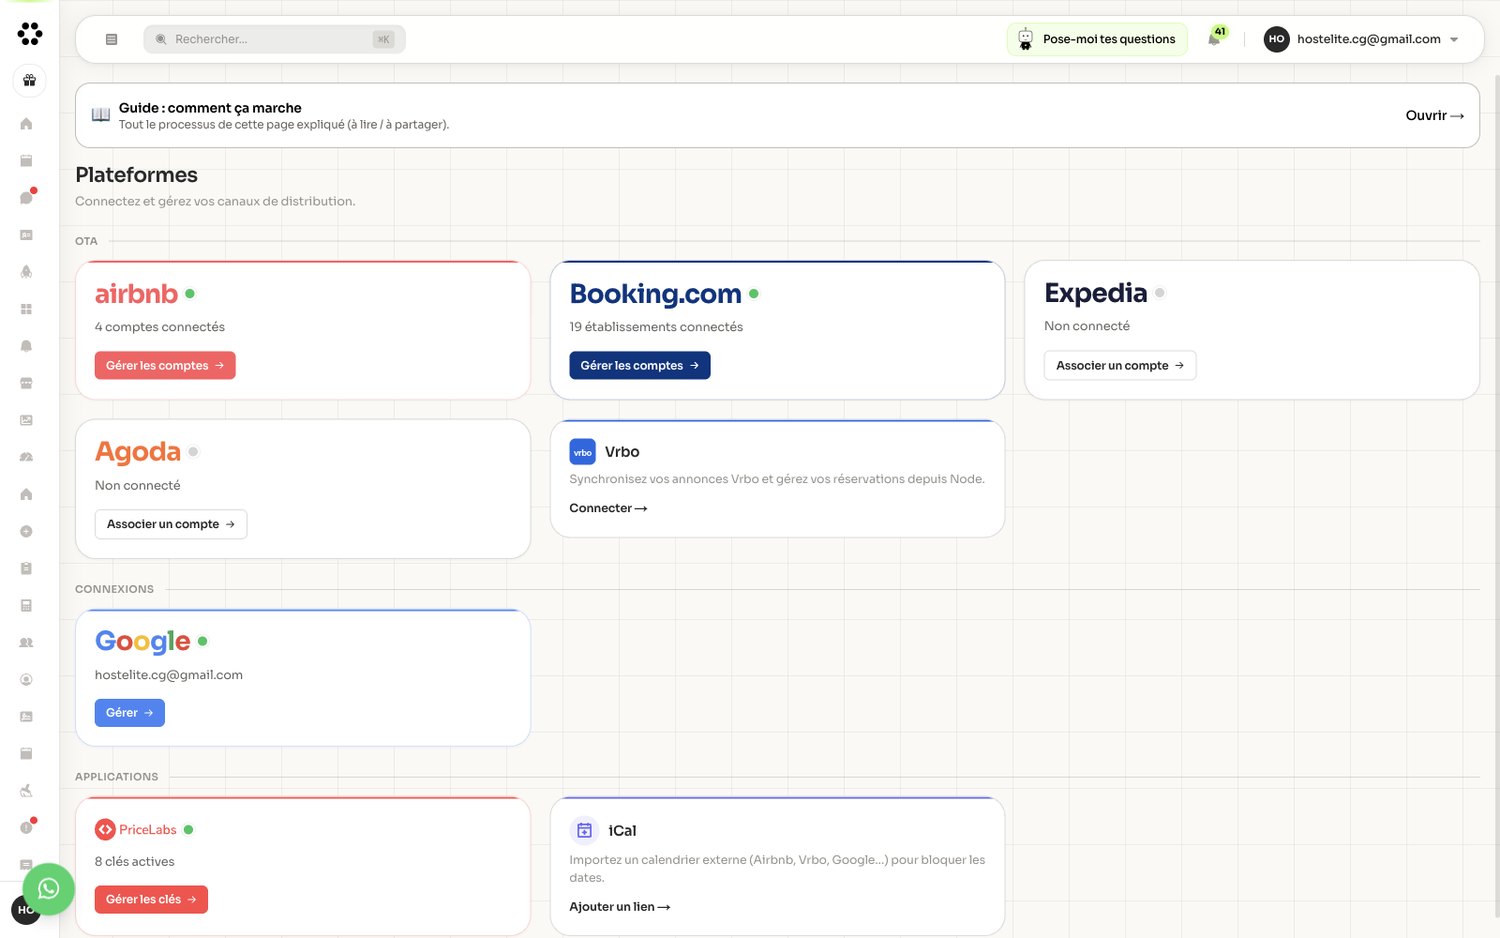Click the Expedia logo text

[1096, 293]
